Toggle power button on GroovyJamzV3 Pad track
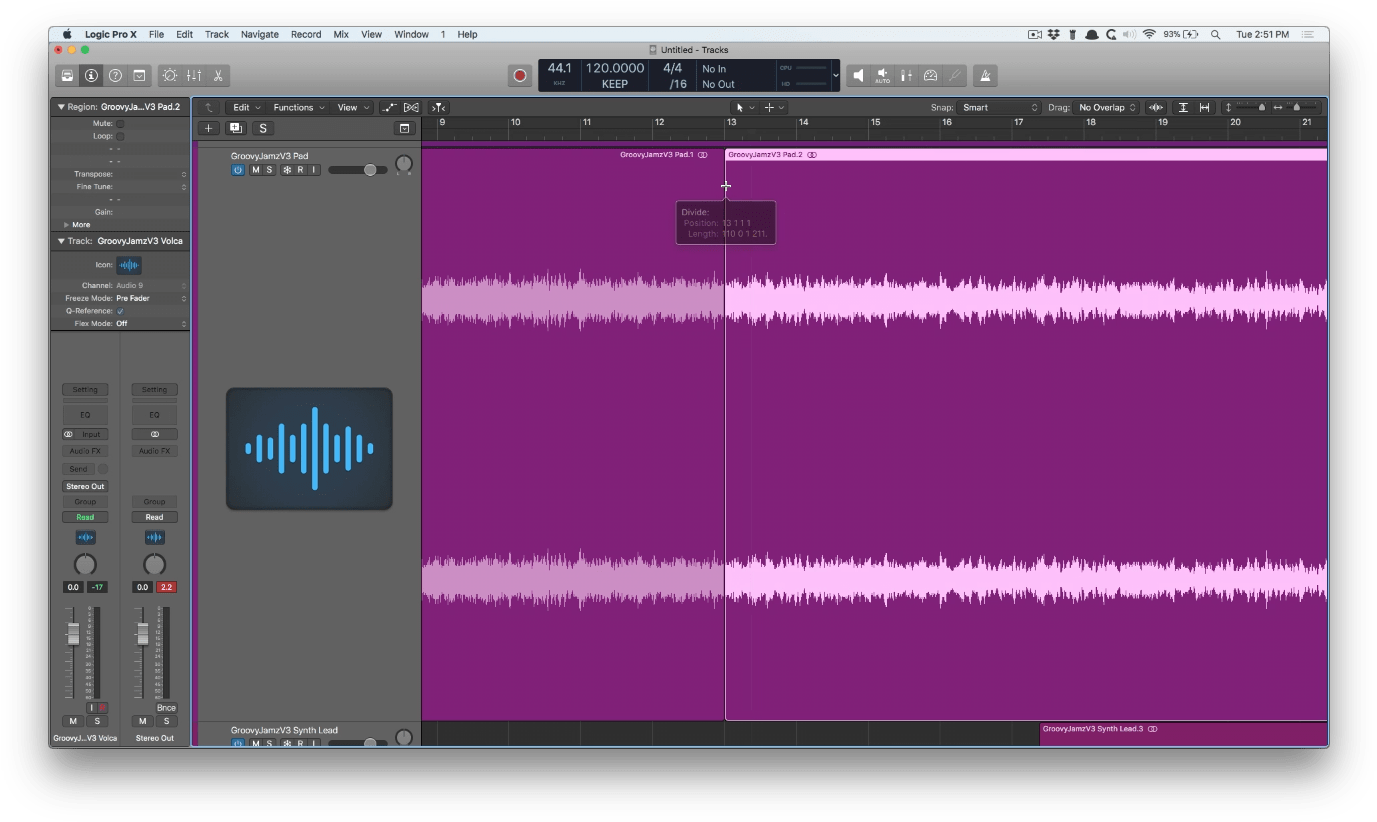 click(238, 170)
